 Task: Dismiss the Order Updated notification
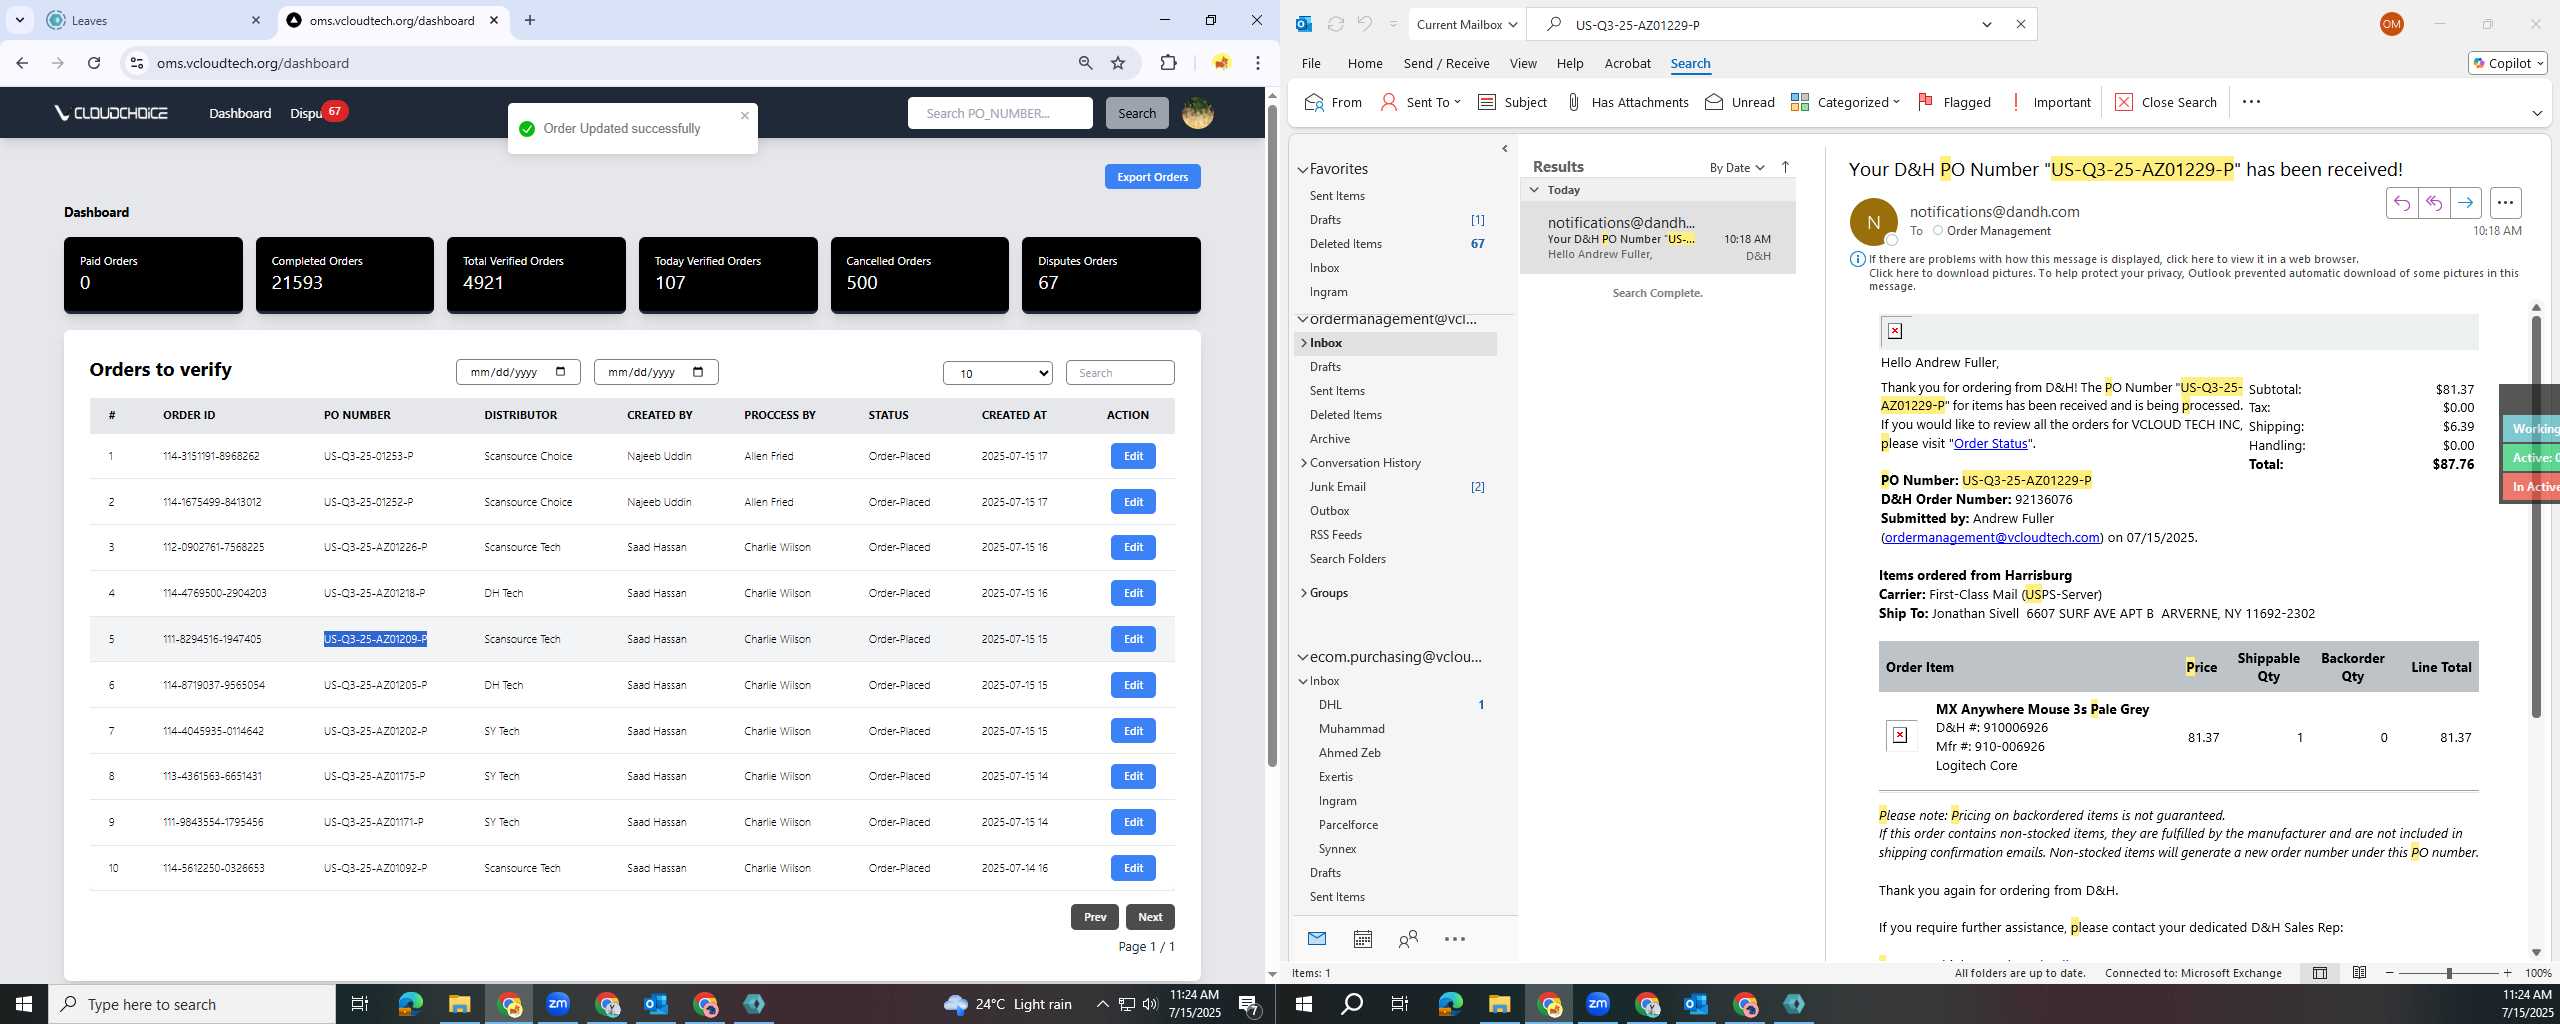click(744, 116)
